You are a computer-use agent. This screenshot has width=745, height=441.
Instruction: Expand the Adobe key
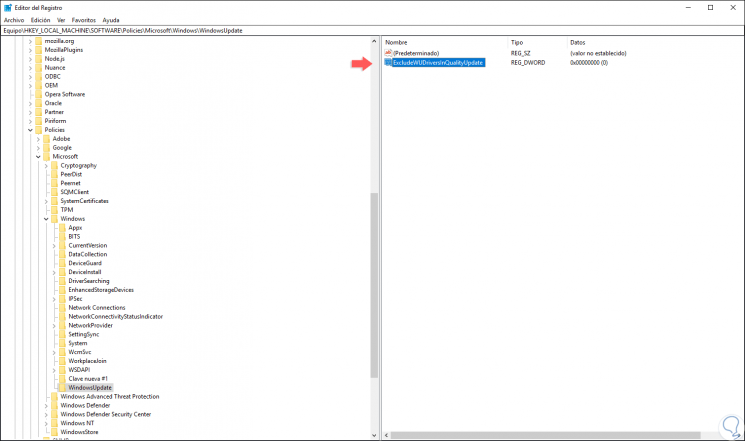pos(38,139)
